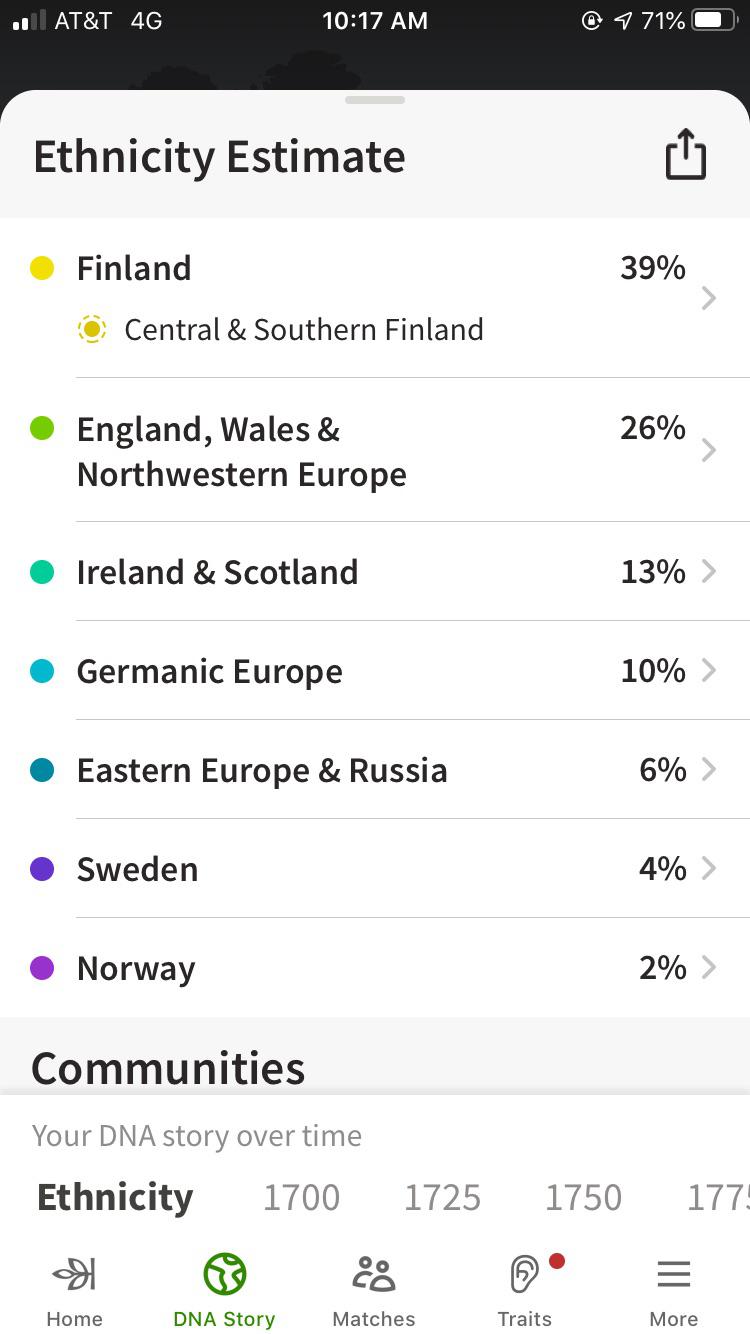Open Germanic Europe 10% chevron
Image resolution: width=750 pixels, height=1334 pixels.
[x=708, y=670]
